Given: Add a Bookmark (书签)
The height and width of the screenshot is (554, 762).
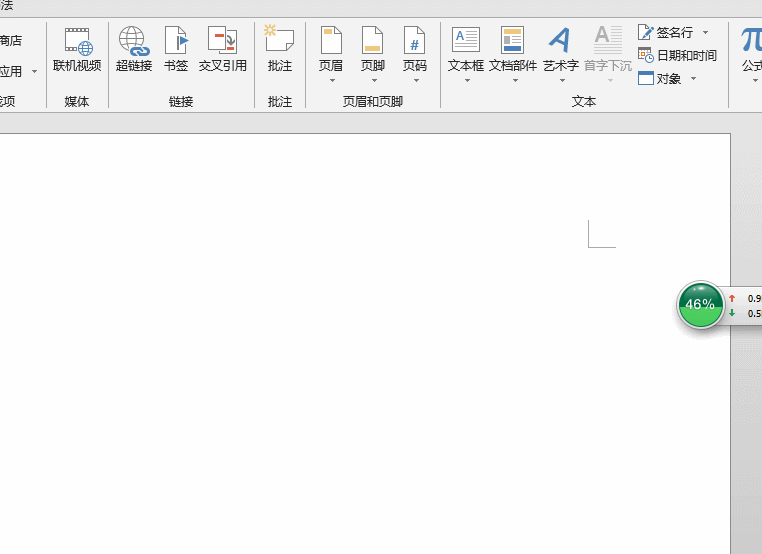Looking at the screenshot, I should tap(176, 48).
